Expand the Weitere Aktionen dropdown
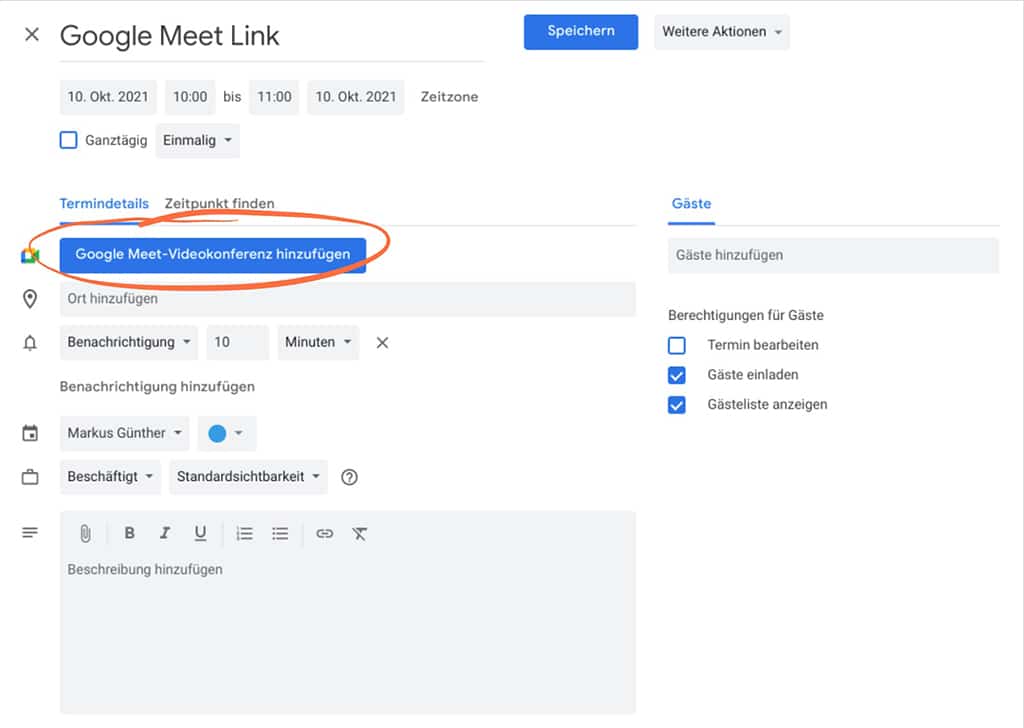Viewport: 1024px width, 728px height. coord(721,32)
